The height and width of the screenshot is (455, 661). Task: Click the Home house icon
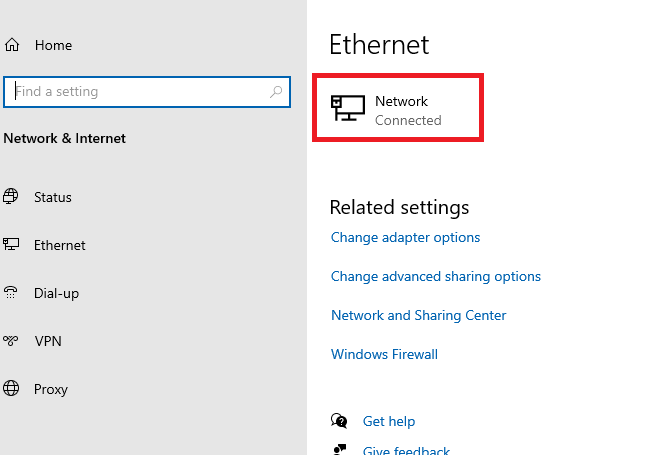tap(12, 45)
